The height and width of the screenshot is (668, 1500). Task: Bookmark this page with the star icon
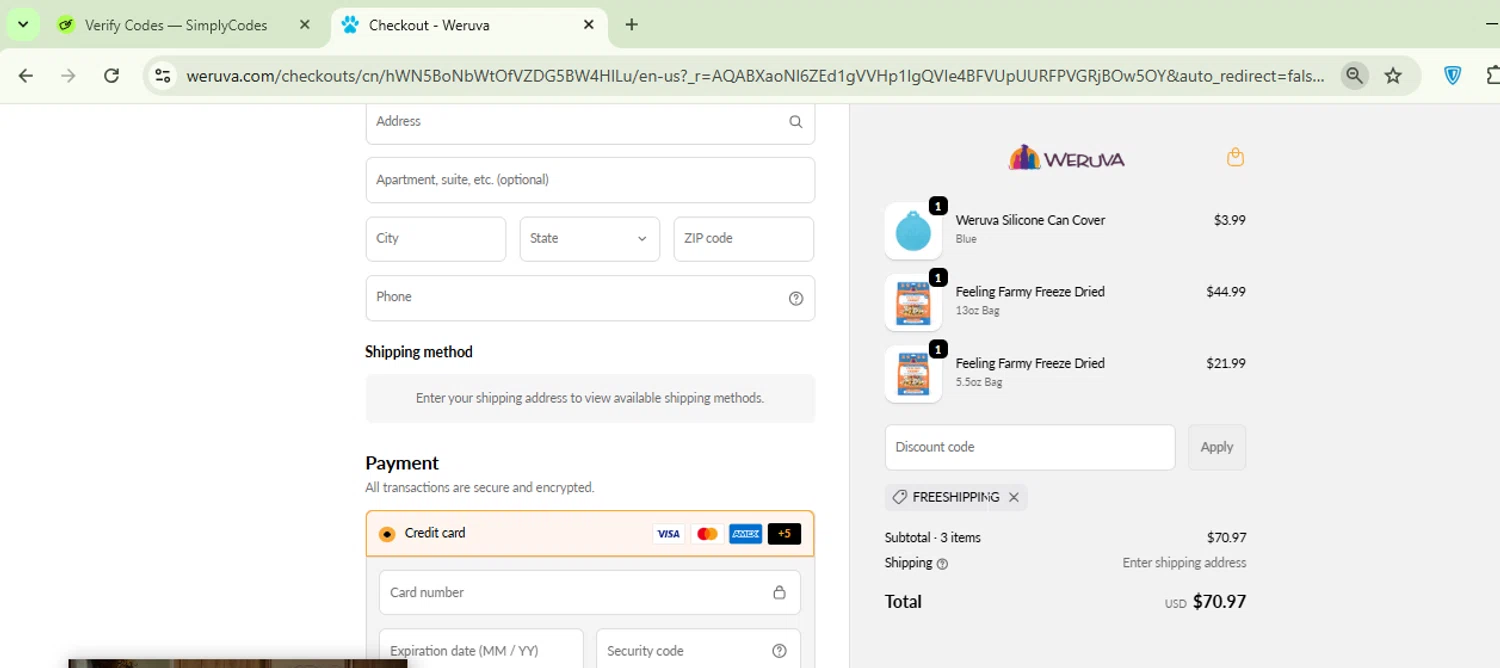[1393, 75]
